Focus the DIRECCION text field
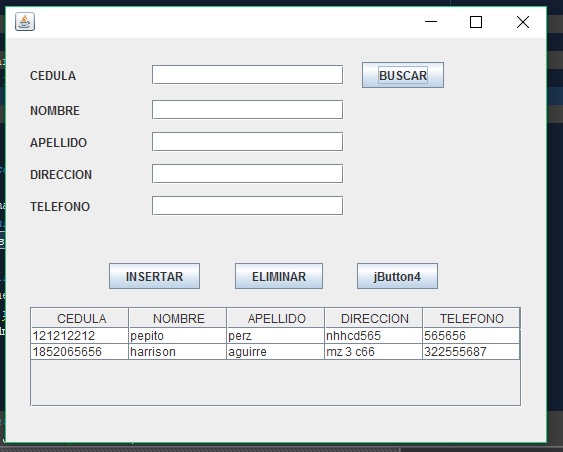 pos(247,174)
